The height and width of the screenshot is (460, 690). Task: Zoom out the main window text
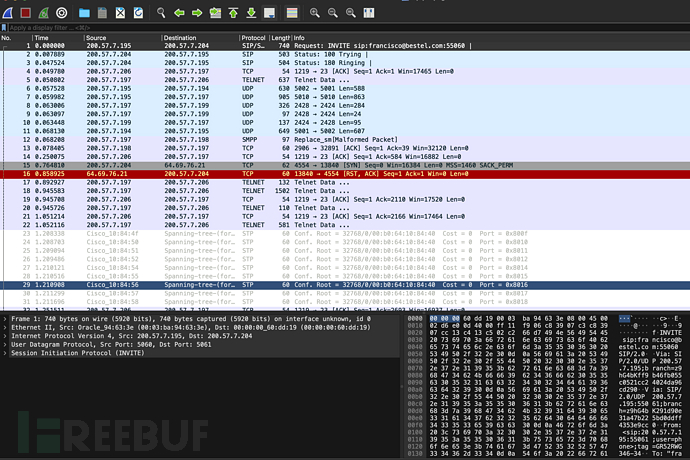click(333, 13)
